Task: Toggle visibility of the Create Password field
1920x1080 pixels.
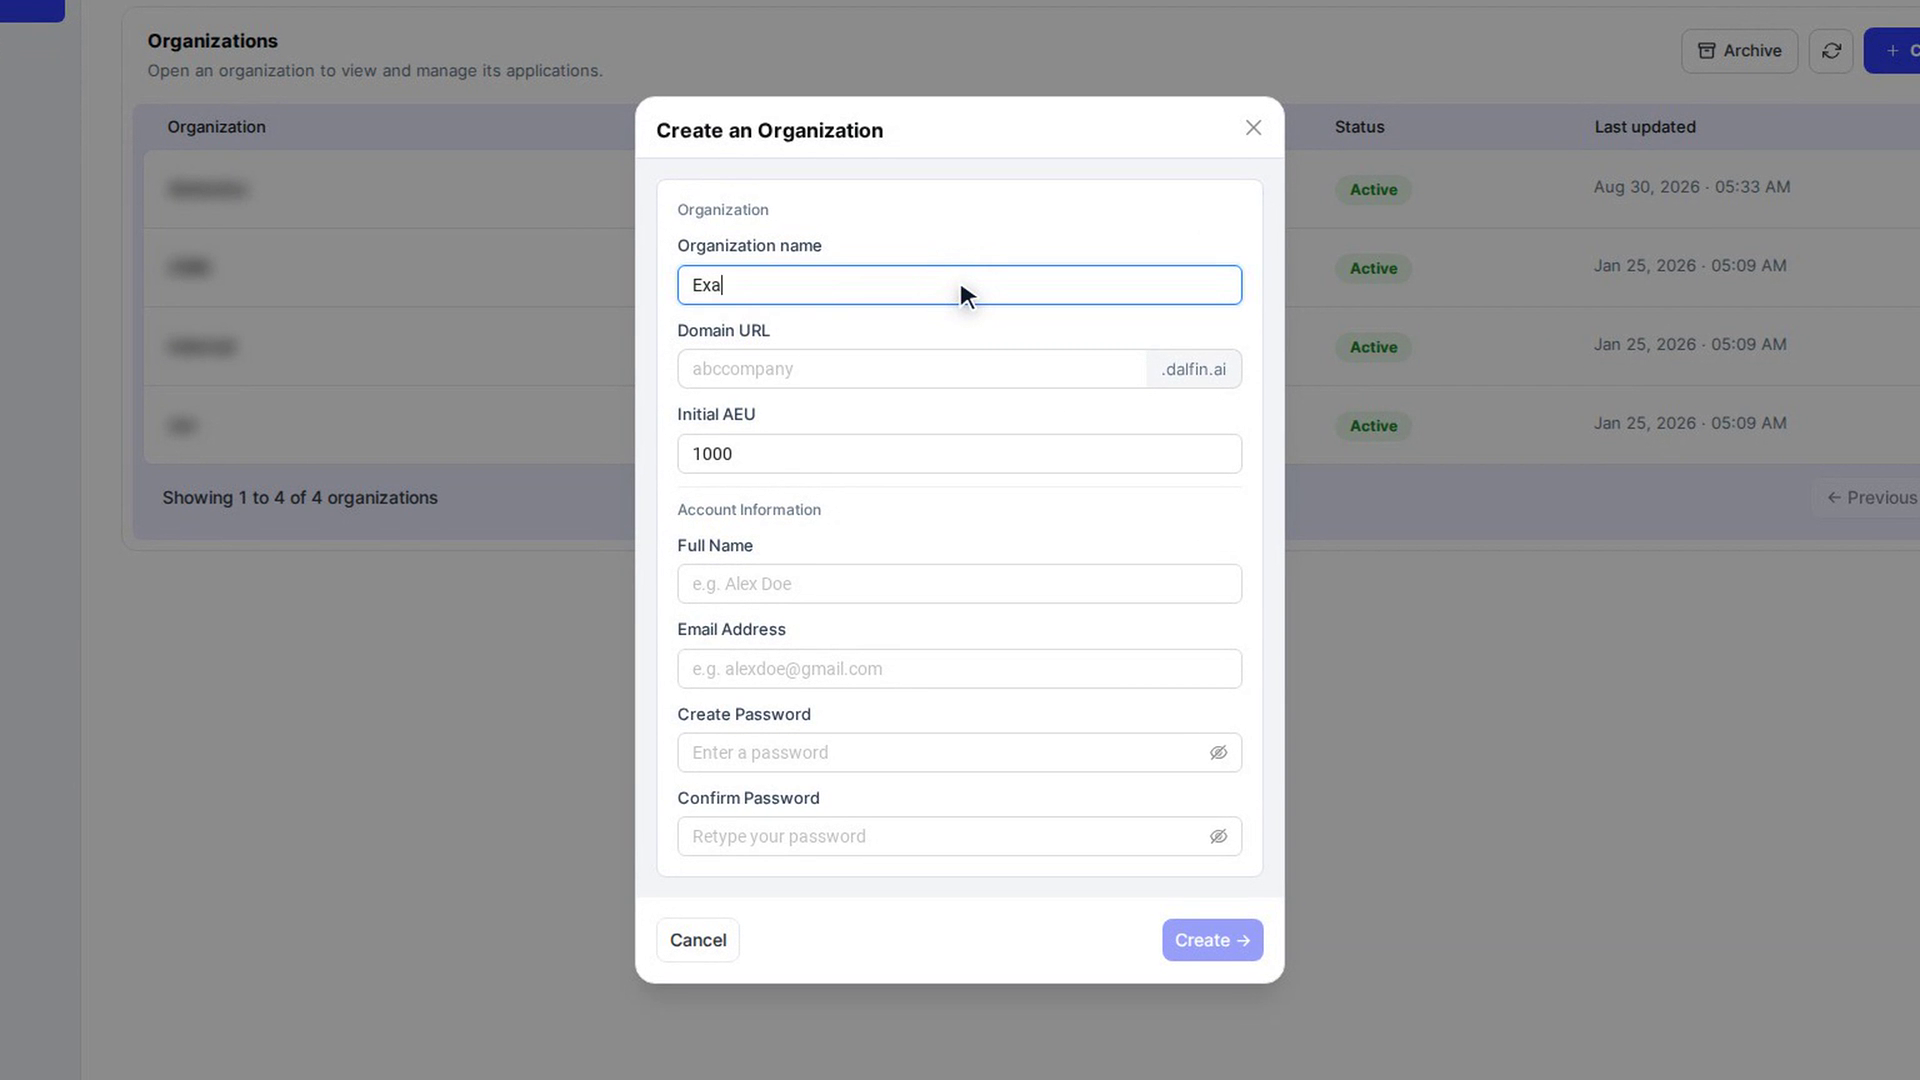Action: point(1218,753)
